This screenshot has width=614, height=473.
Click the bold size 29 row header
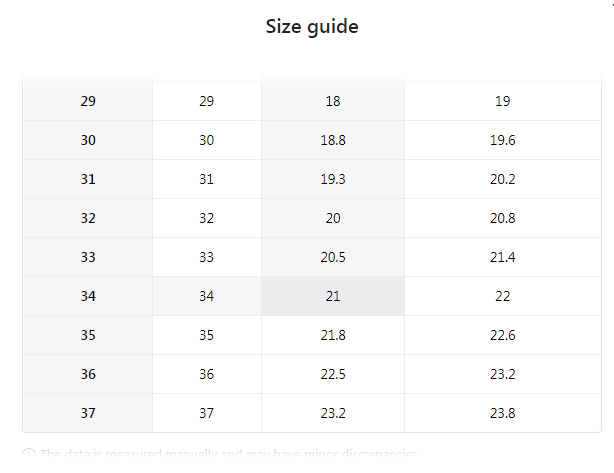tap(88, 101)
